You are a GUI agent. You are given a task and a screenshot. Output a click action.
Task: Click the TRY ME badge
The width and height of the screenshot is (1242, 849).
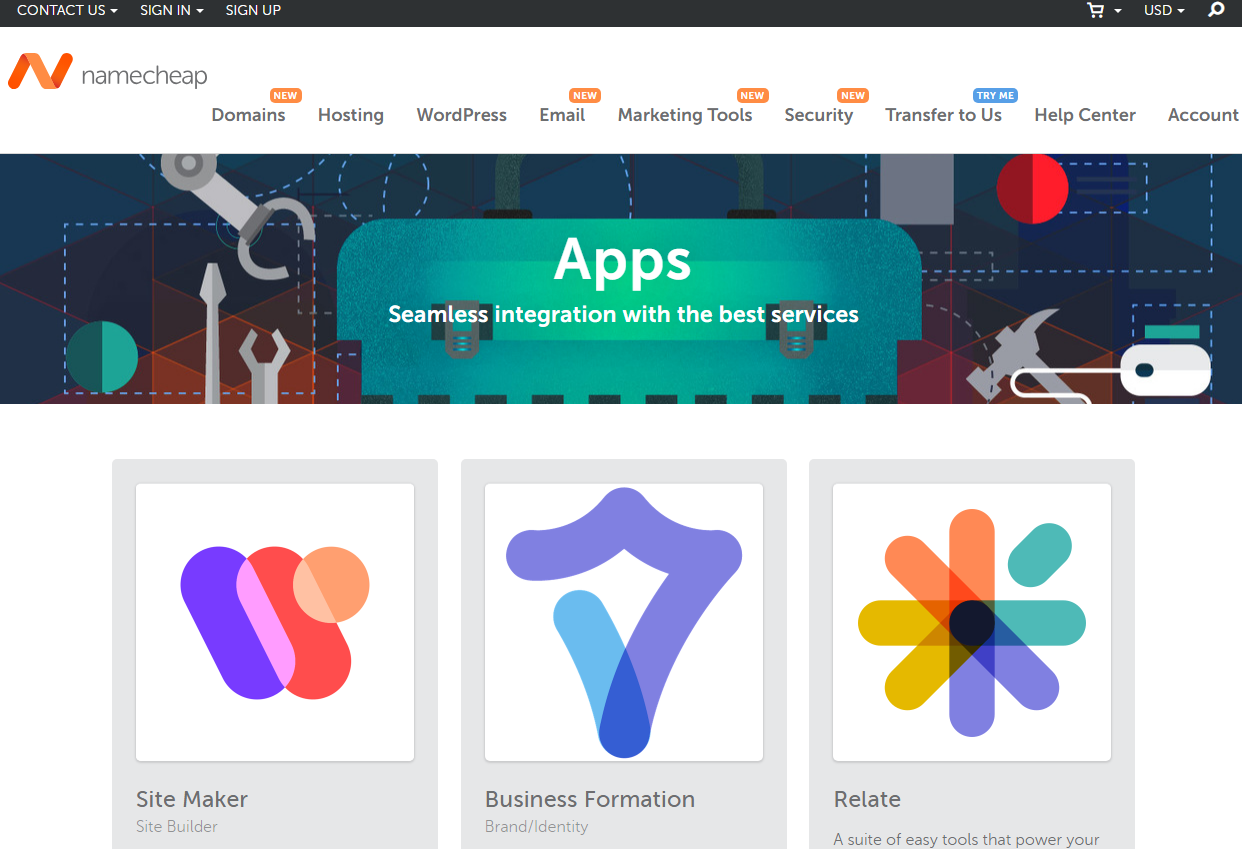995,96
